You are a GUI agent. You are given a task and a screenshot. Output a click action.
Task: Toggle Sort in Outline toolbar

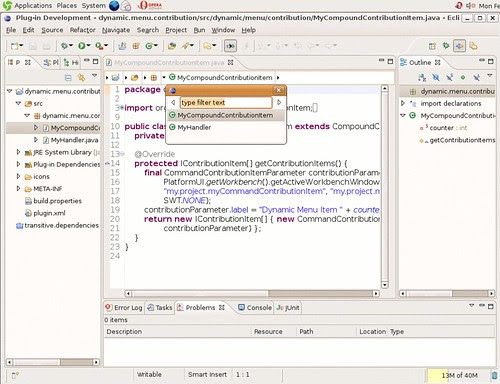(422, 78)
